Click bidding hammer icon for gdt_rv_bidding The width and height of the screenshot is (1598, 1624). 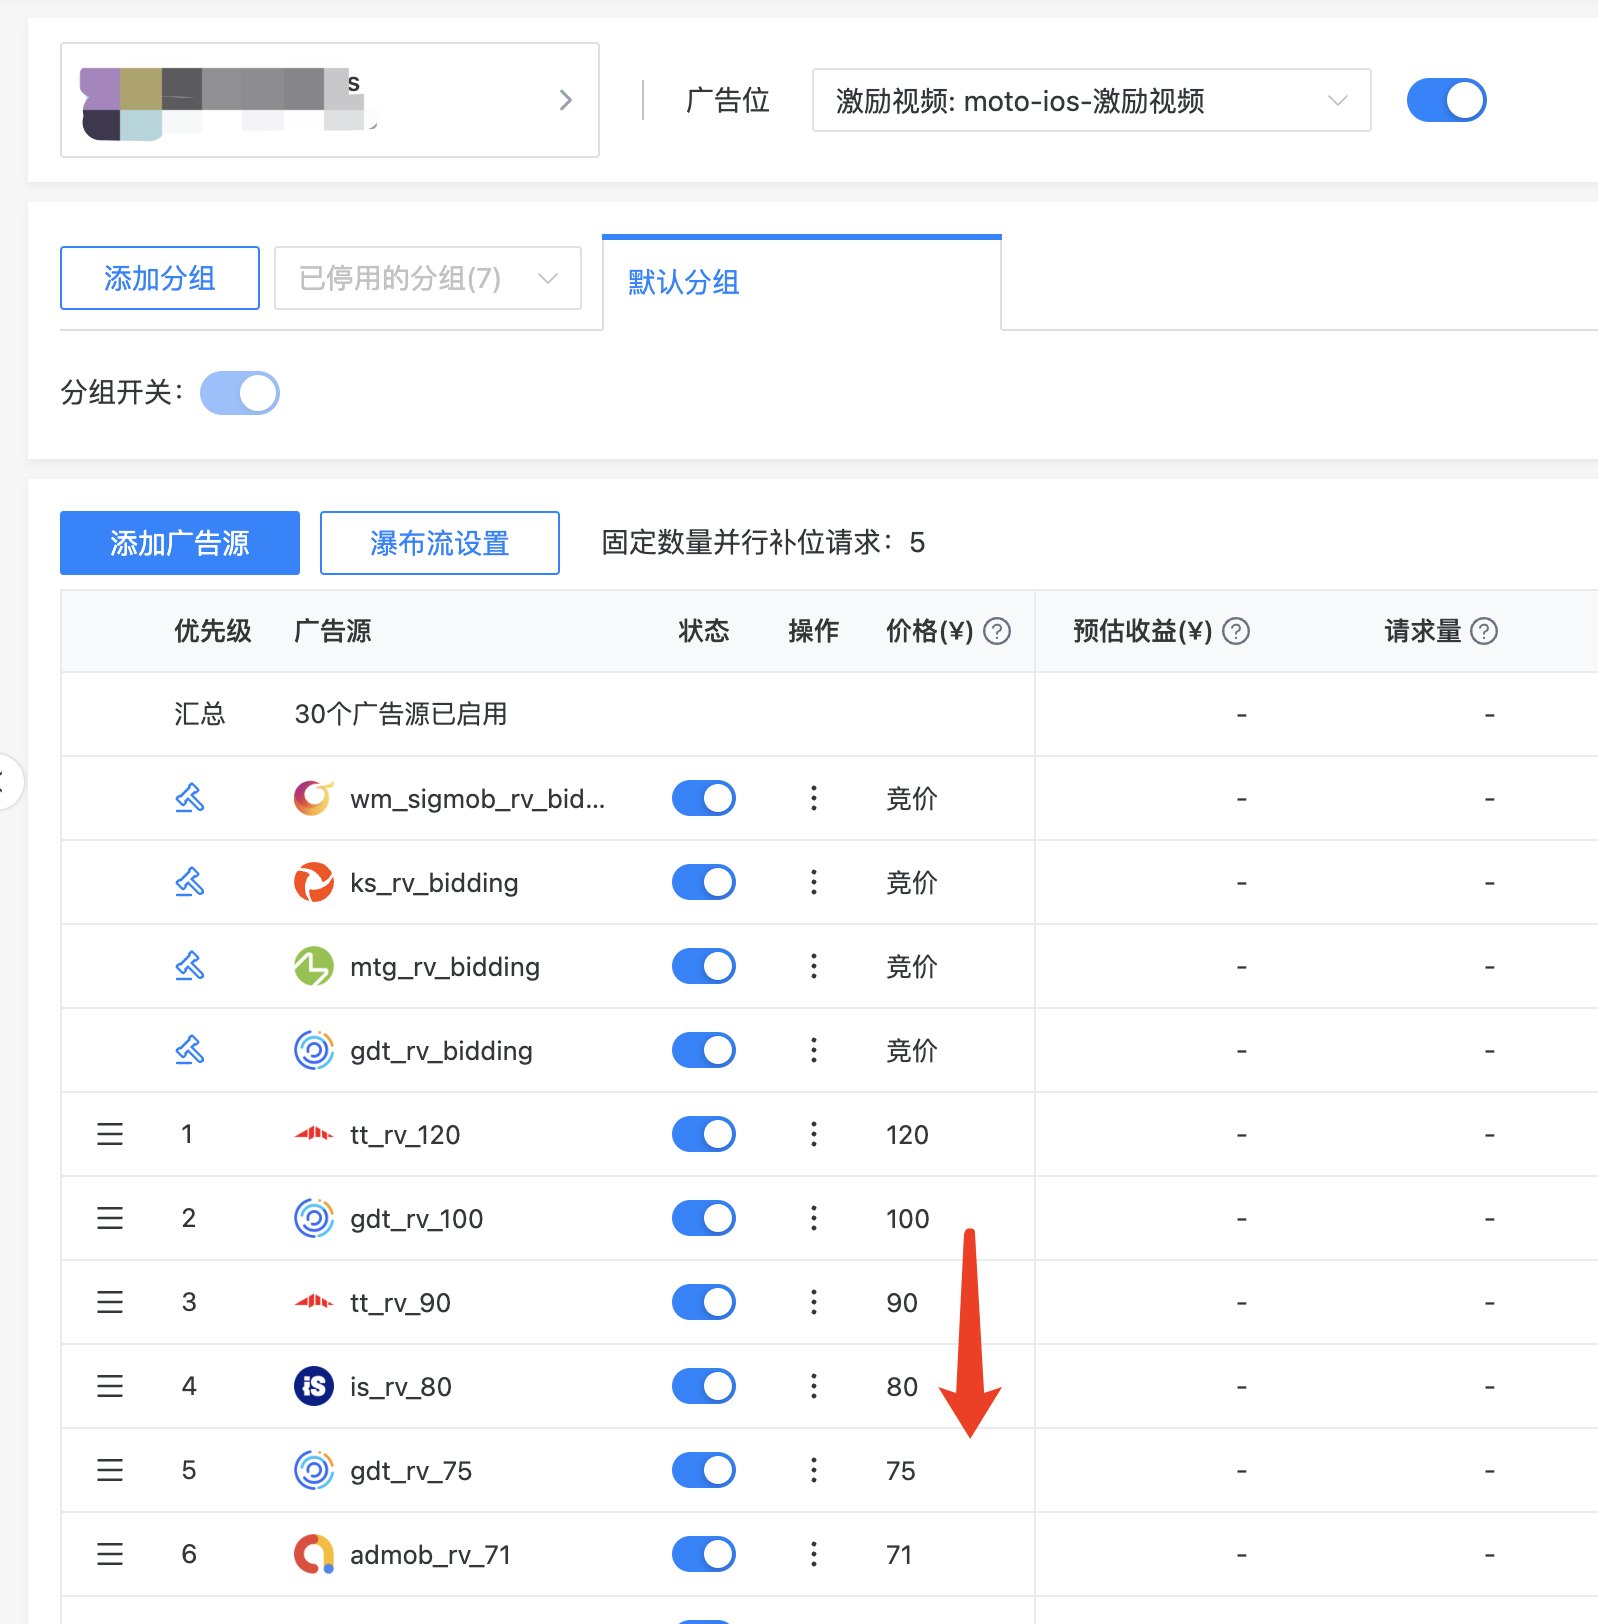190,1050
